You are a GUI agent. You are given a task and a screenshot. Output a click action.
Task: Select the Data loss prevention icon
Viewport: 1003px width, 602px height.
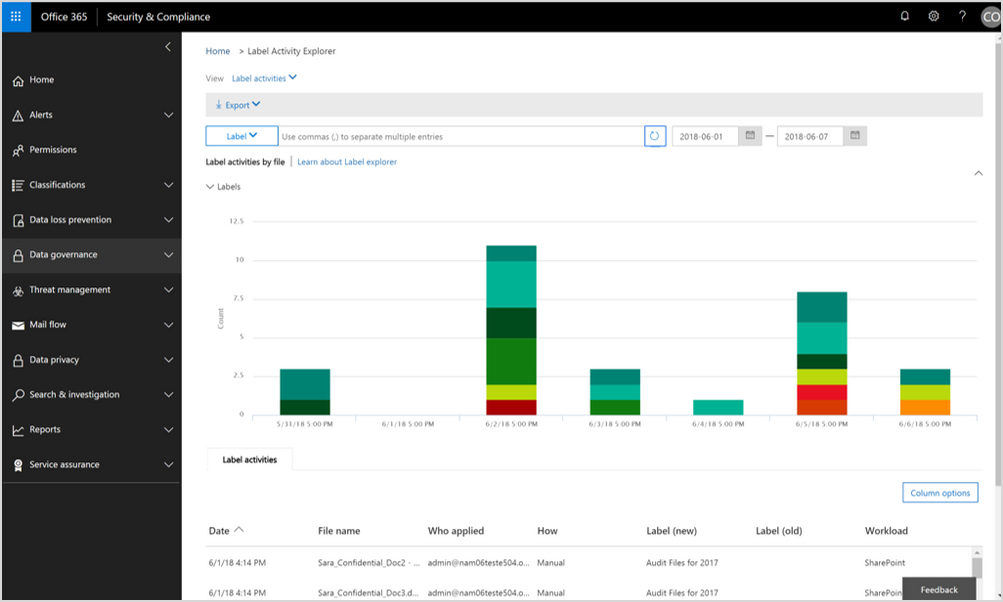[x=17, y=219]
